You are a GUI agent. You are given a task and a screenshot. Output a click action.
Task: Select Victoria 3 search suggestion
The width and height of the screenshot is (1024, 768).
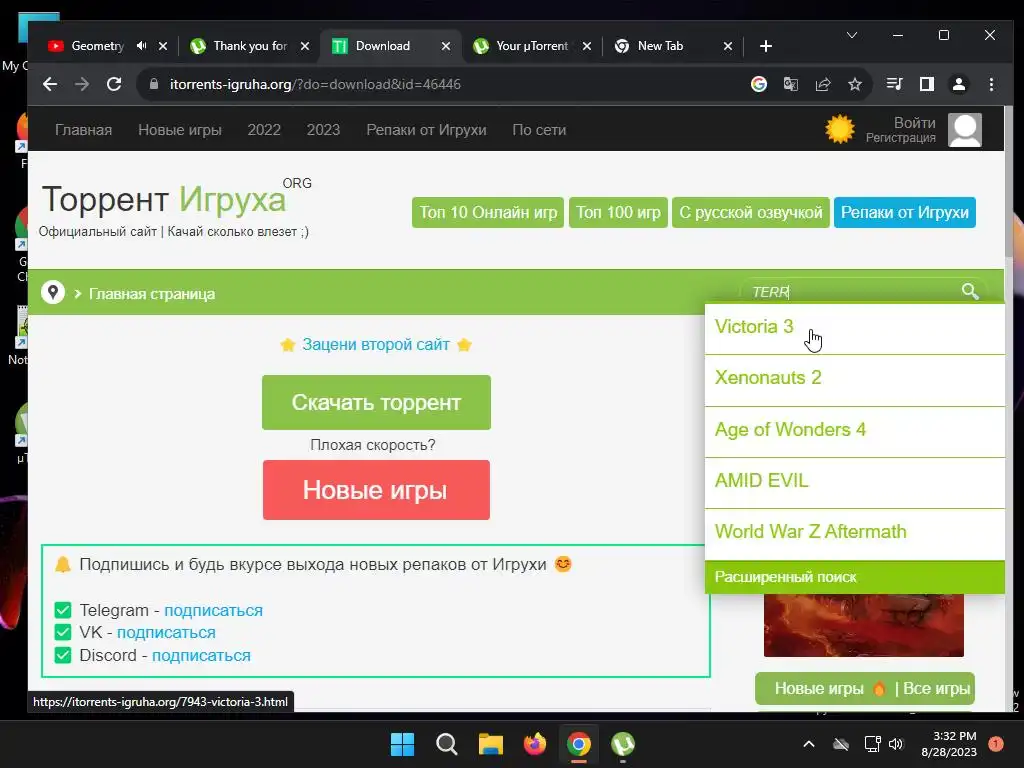click(x=854, y=328)
